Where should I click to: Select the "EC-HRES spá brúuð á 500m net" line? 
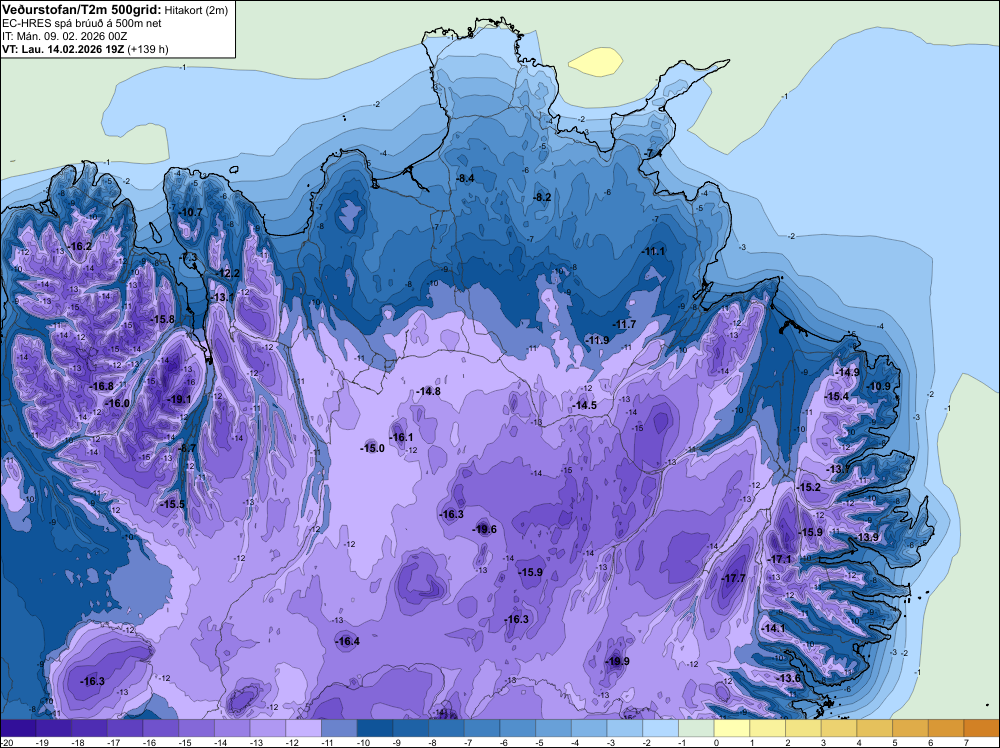coord(81,24)
